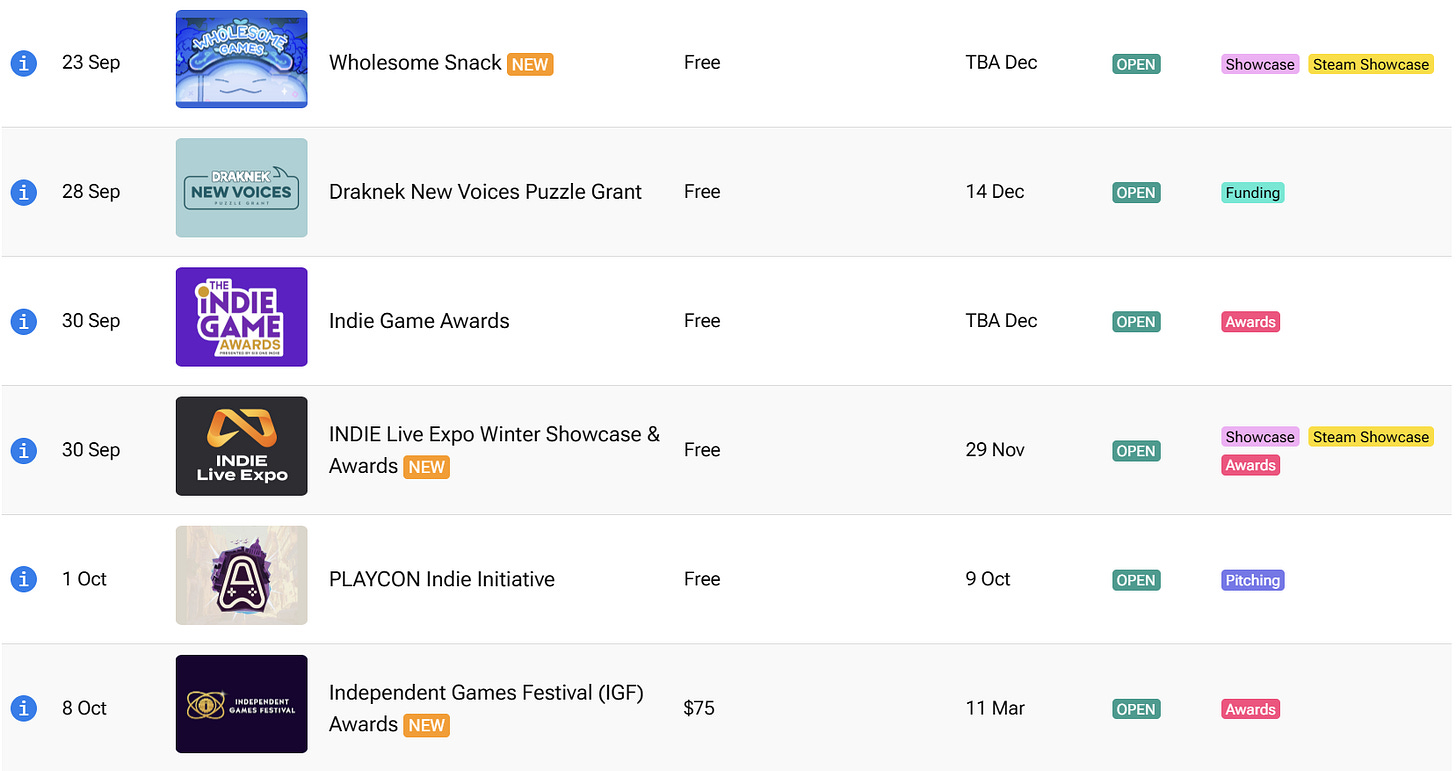The height and width of the screenshot is (771, 1456).
Task: Select Steam Showcase tag in Wholesome Snack row
Action: [x=1371, y=64]
